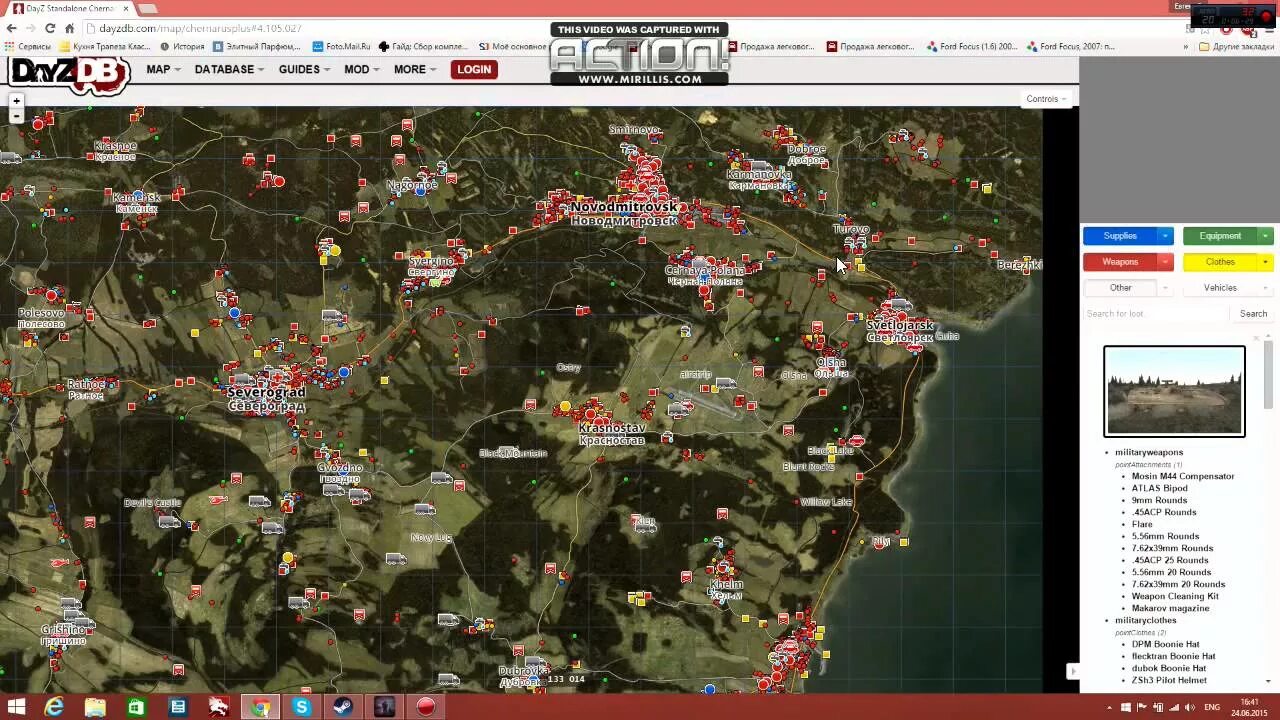The image size is (1280, 720).
Task: Open the GUIDES menu
Action: click(304, 70)
